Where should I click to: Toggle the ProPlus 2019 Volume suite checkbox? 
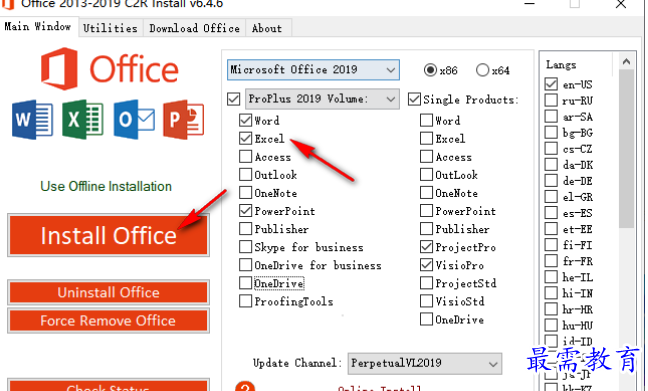click(x=233, y=99)
